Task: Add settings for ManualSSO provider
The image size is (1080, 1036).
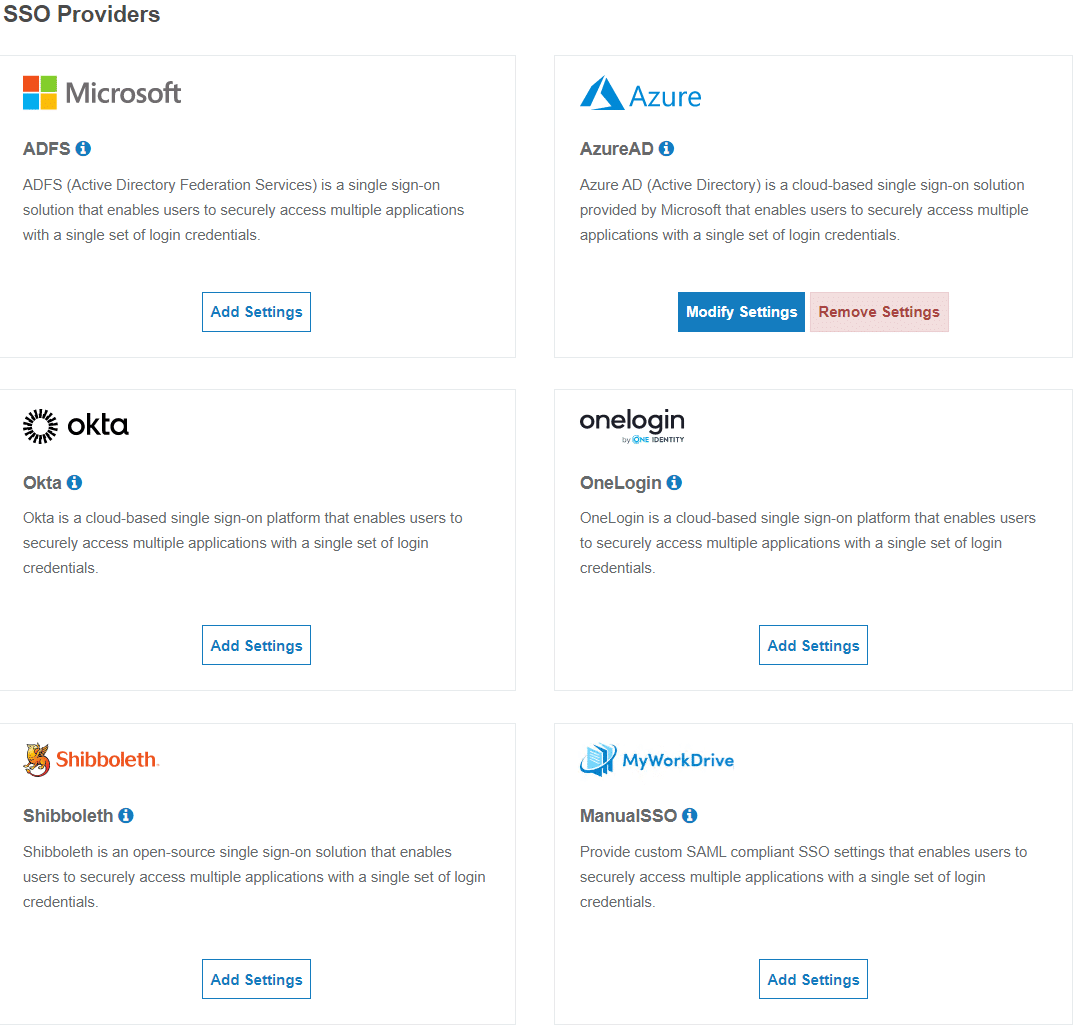Action: (813, 980)
